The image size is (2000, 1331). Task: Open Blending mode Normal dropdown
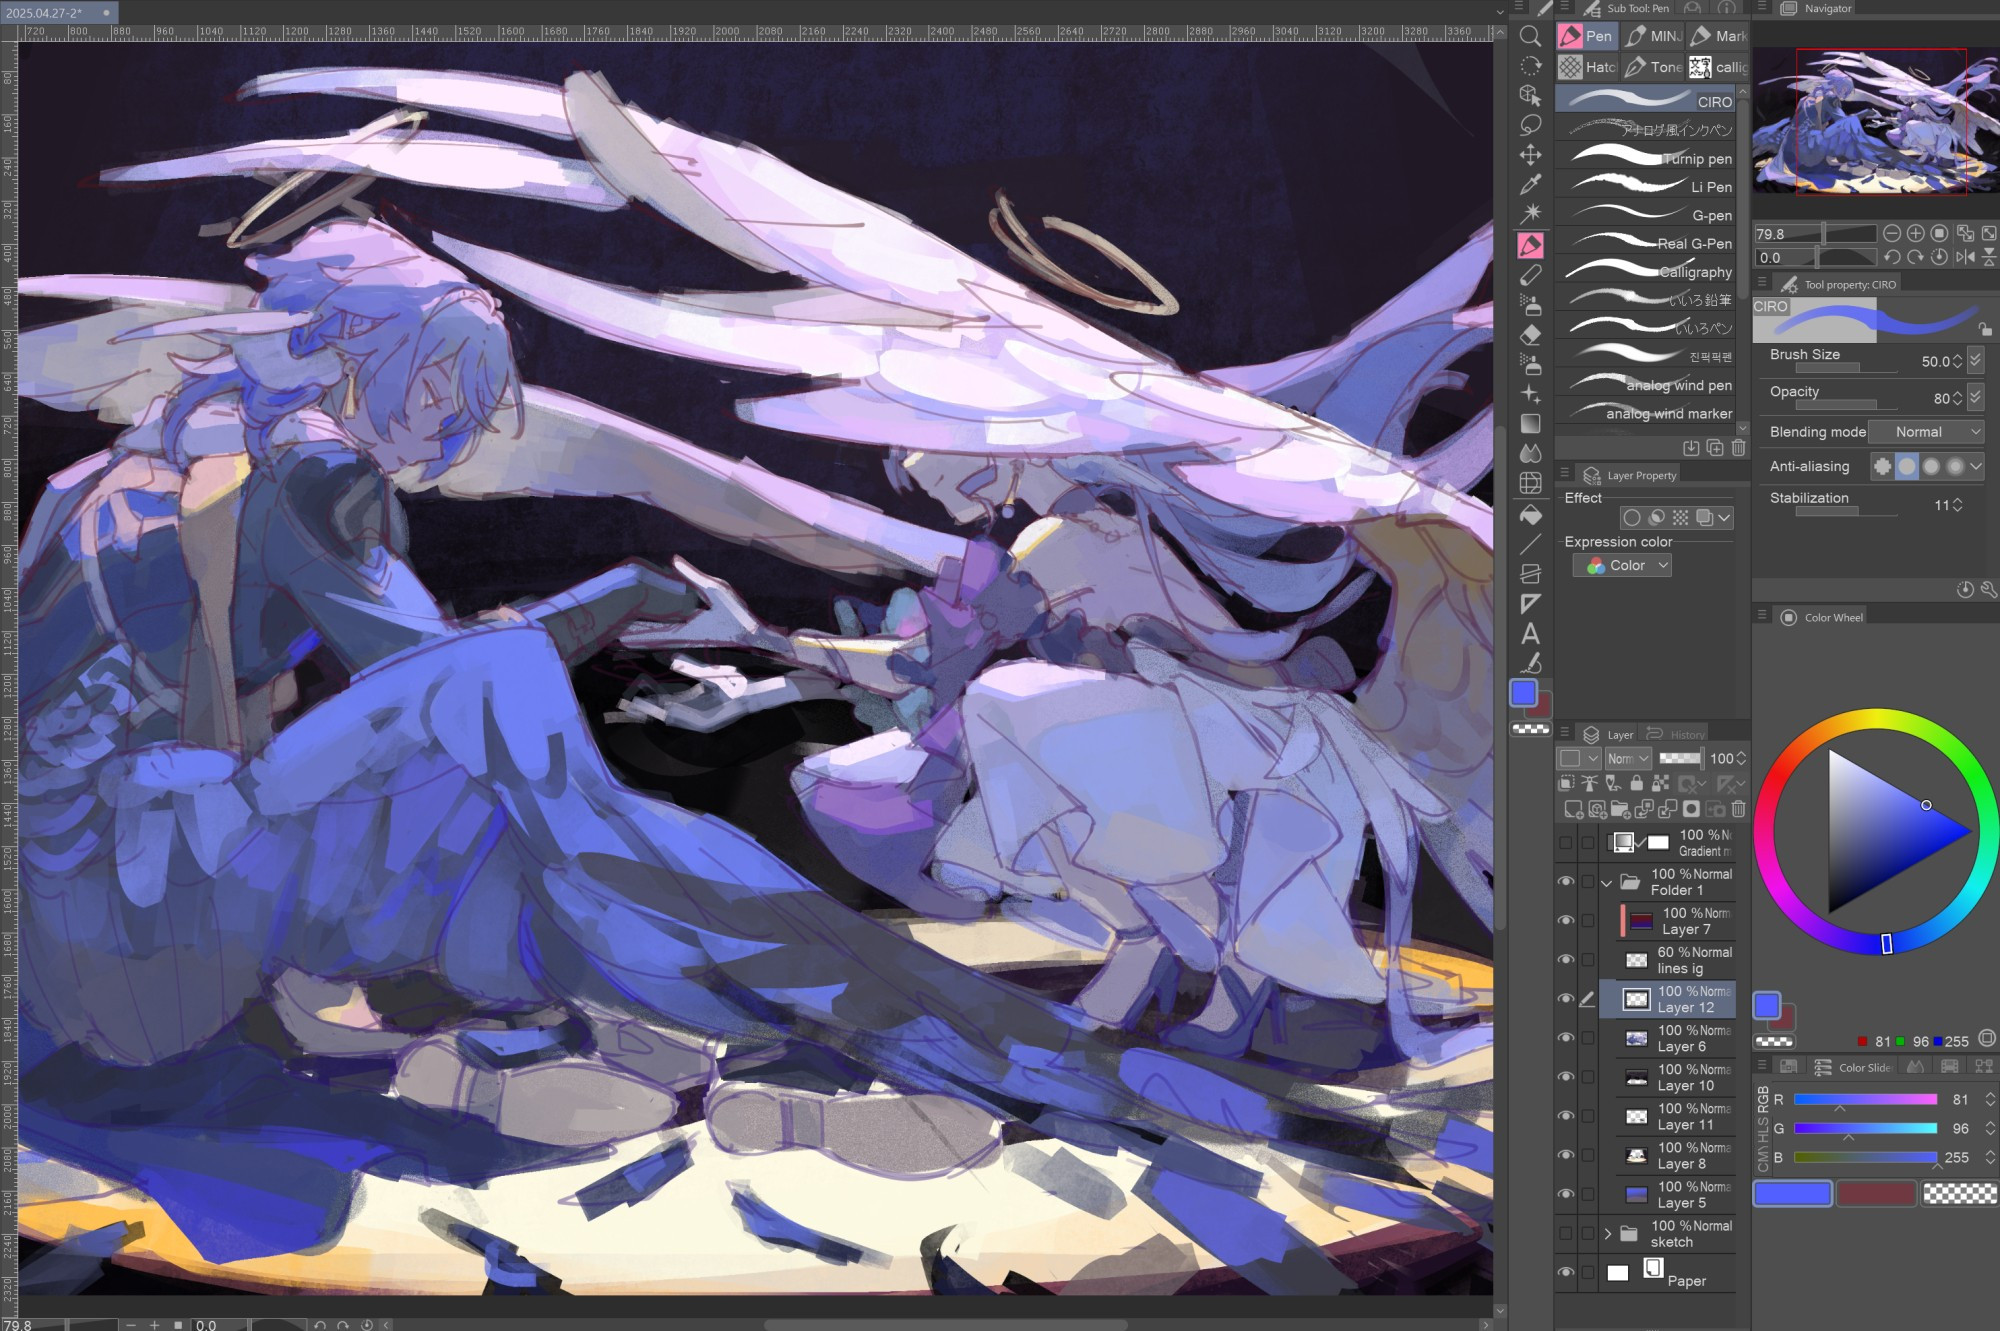[1925, 432]
